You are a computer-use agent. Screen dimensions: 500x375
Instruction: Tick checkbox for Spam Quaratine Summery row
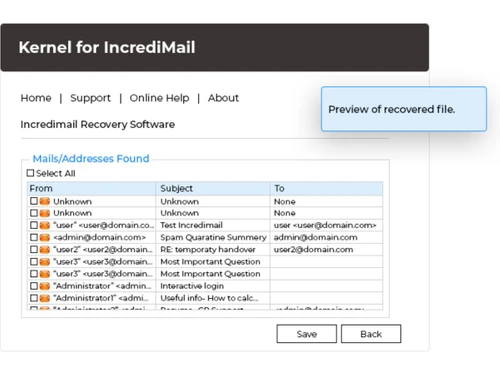(34, 237)
